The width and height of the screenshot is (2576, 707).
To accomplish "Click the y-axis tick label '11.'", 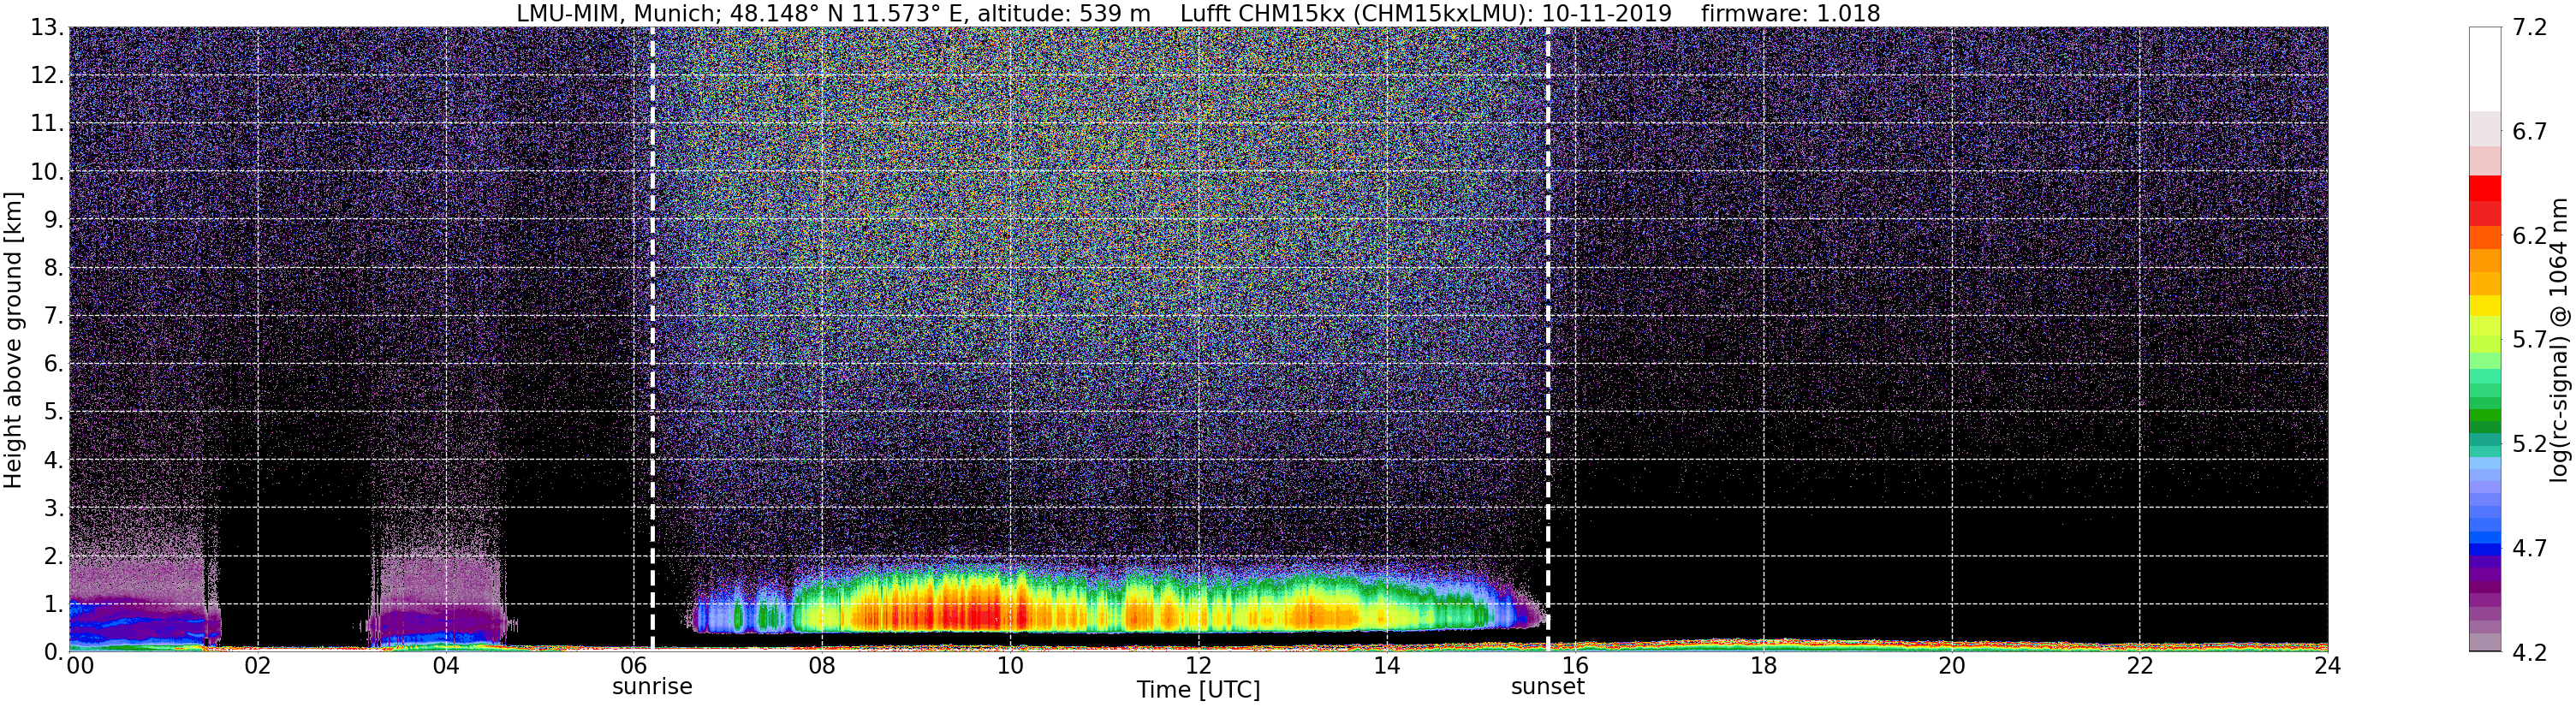I will 47,124.
